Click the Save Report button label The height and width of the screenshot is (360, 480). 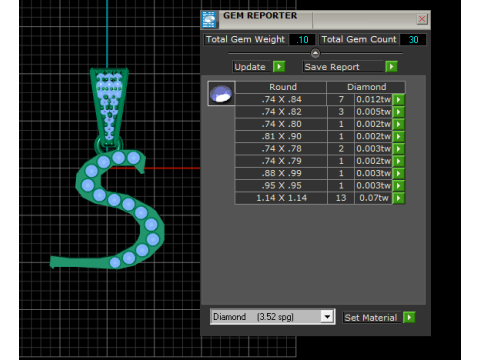tap(343, 67)
